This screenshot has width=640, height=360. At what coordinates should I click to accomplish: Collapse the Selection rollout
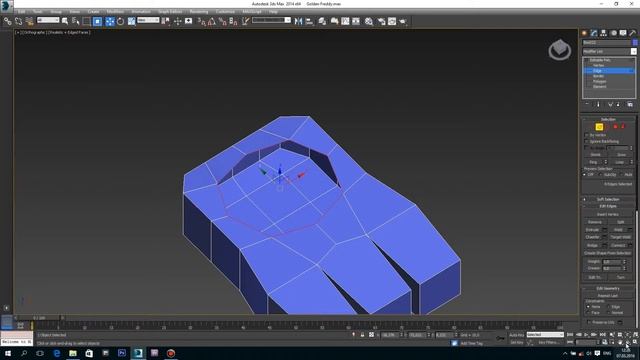click(608, 119)
